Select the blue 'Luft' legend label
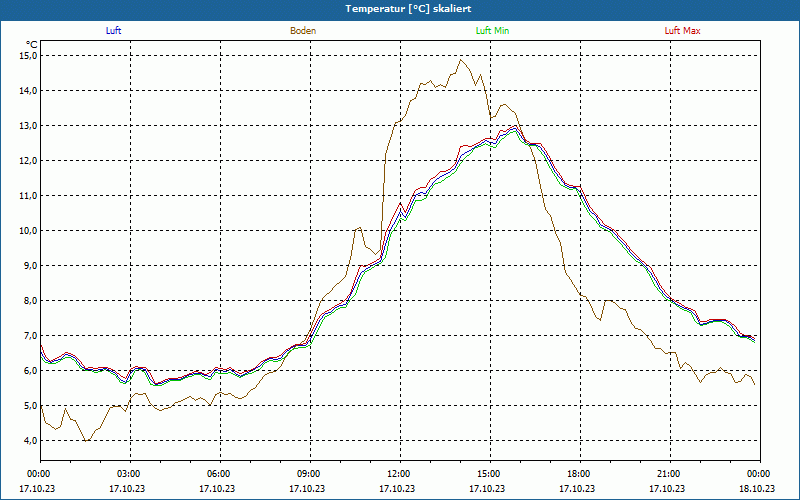The width and height of the screenshot is (800, 500). coord(113,31)
